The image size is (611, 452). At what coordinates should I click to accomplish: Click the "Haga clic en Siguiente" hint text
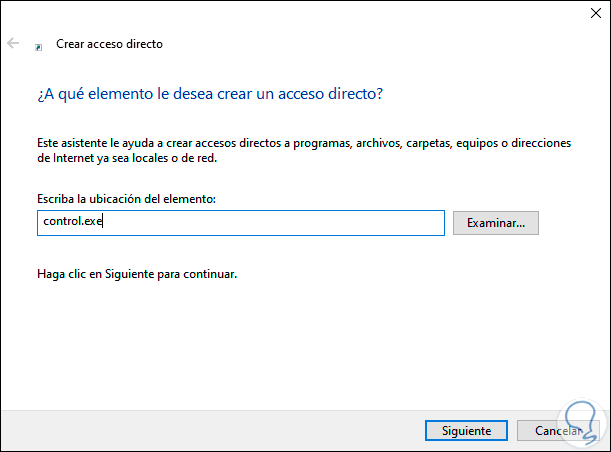(136, 273)
